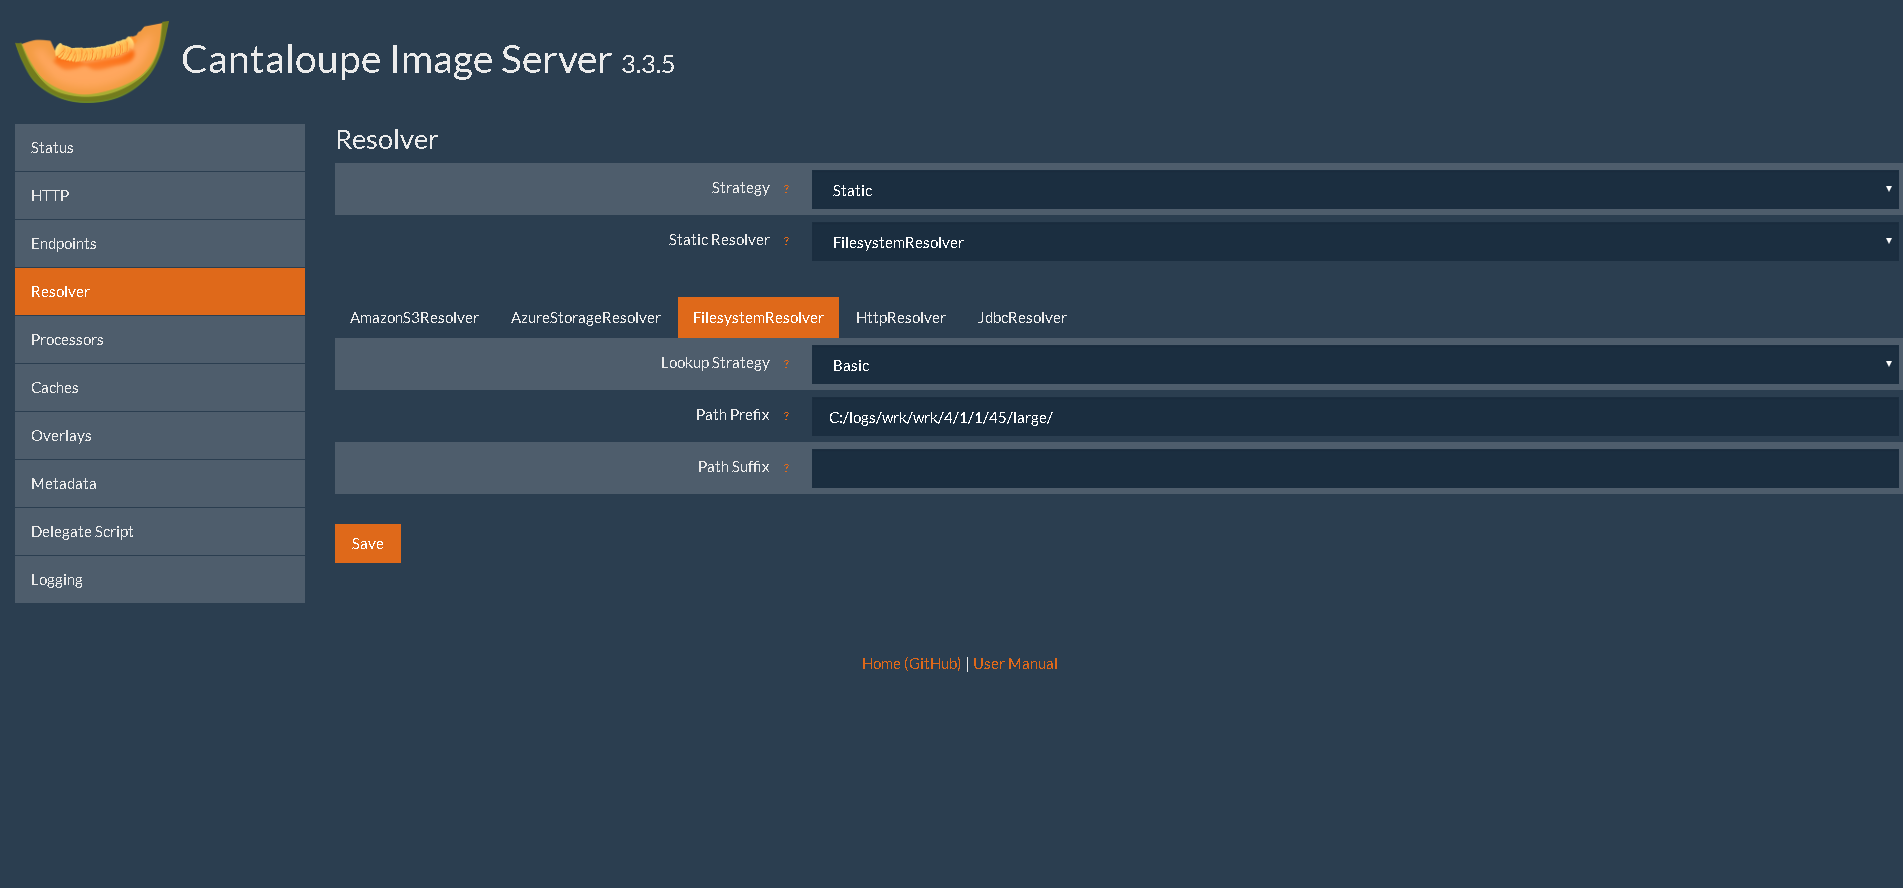Click the Path Prefix field label
The image size is (1903, 888).
pyautogui.click(x=733, y=415)
